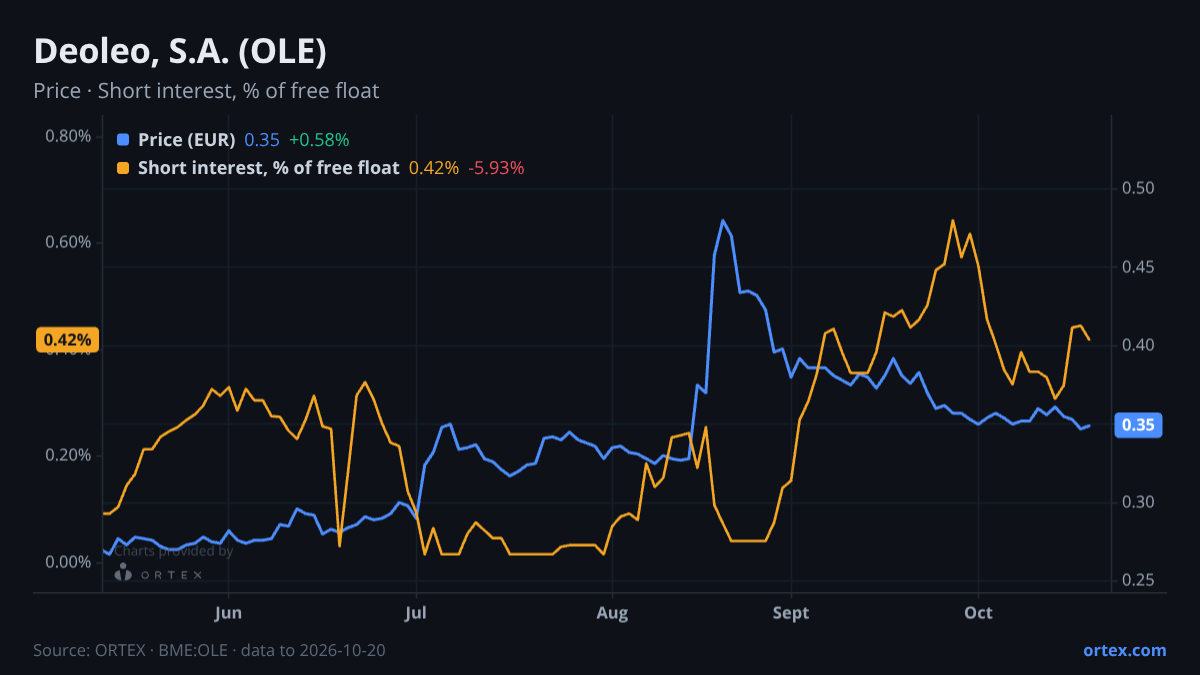The height and width of the screenshot is (675, 1200).
Task: Click the 0.42% value in the legend
Action: pos(434,168)
